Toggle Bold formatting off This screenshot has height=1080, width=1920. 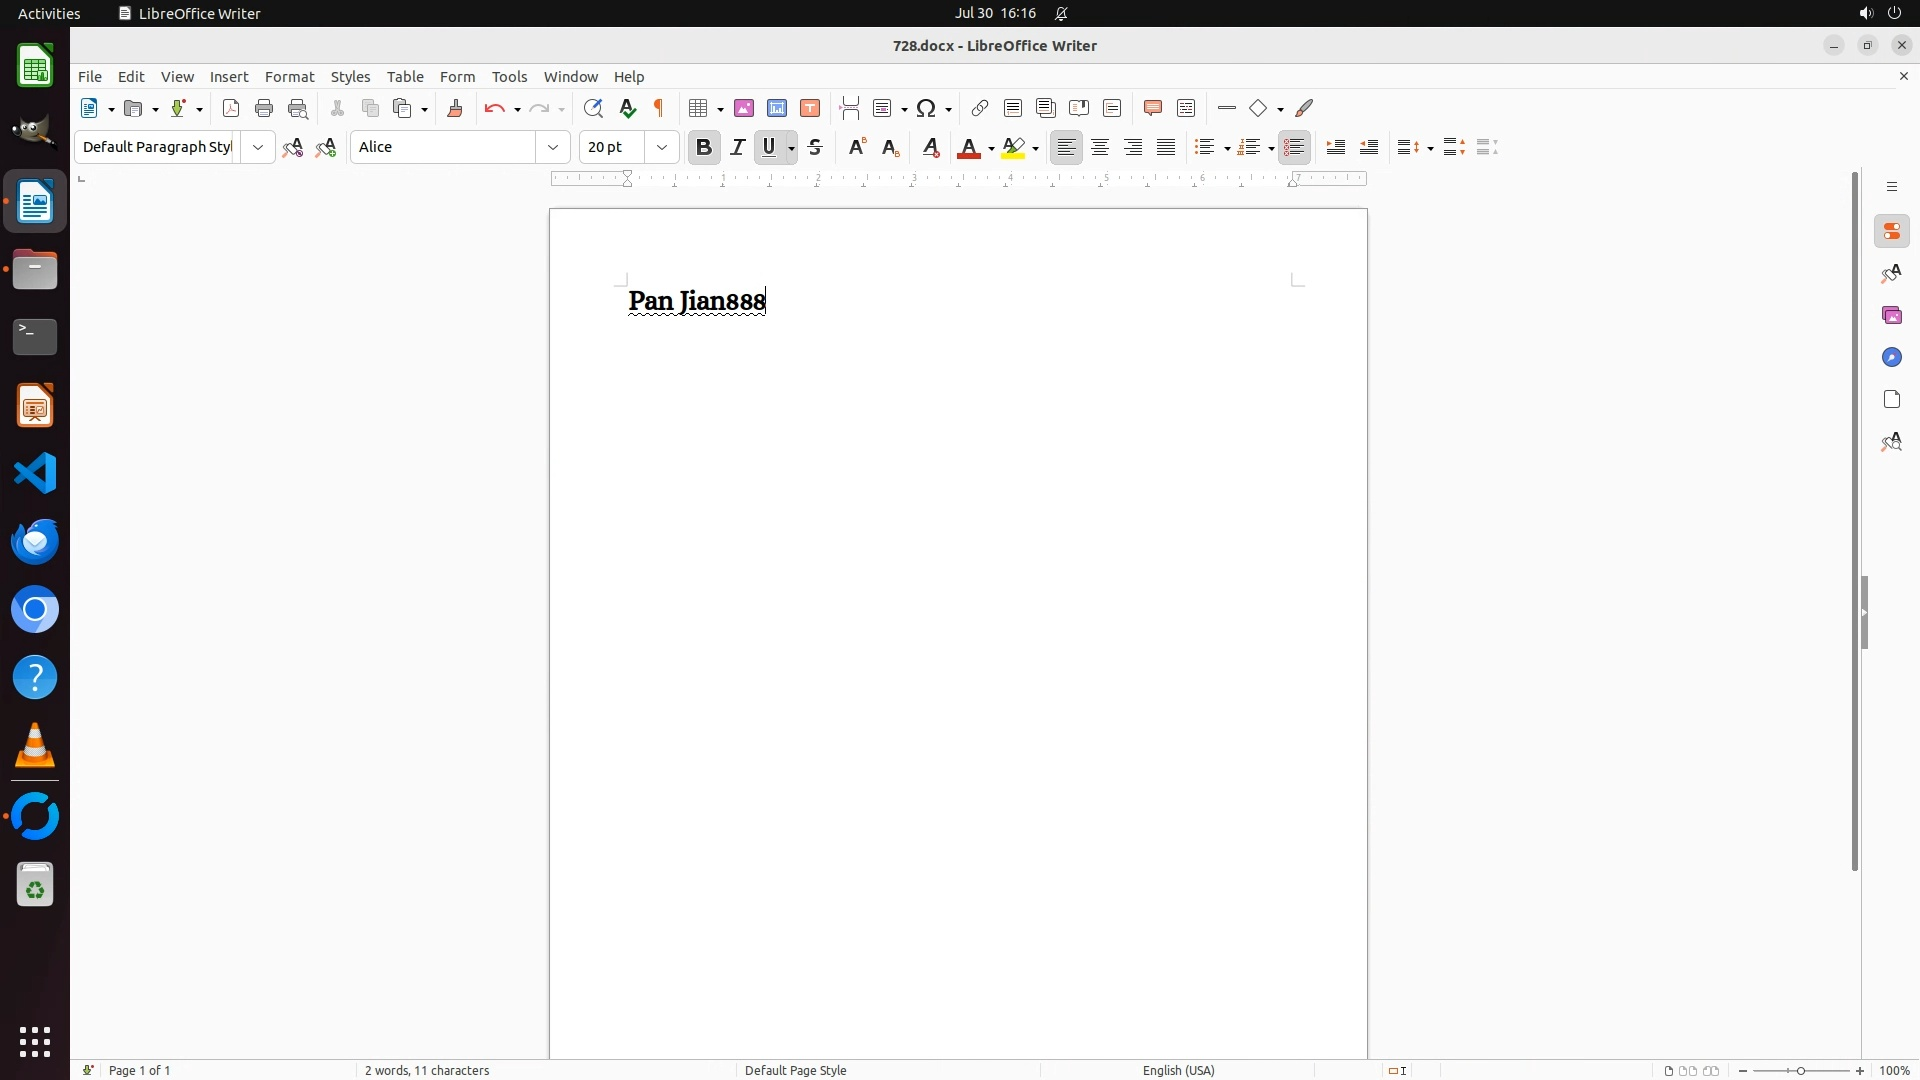704,148
